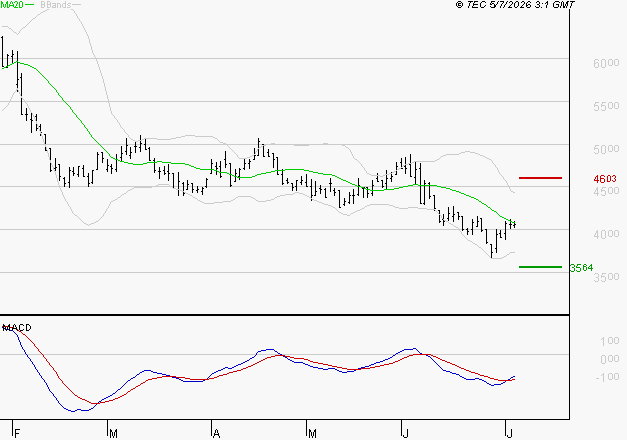Click the red 4603 price label
The height and width of the screenshot is (440, 627).
click(x=605, y=179)
